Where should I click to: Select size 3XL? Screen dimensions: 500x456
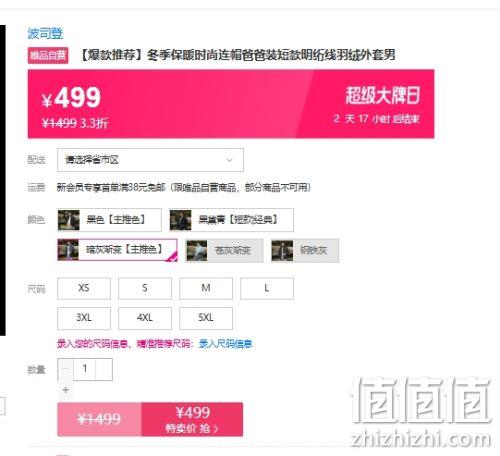tap(84, 318)
